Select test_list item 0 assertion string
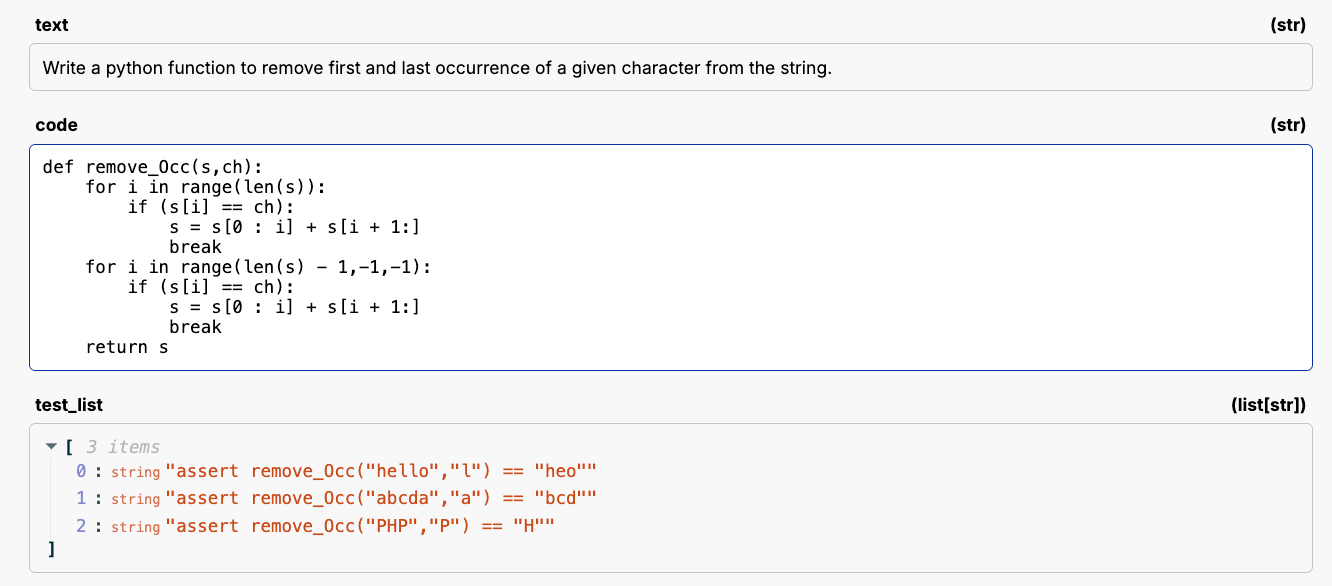The width and height of the screenshot is (1332, 586). pos(388,470)
